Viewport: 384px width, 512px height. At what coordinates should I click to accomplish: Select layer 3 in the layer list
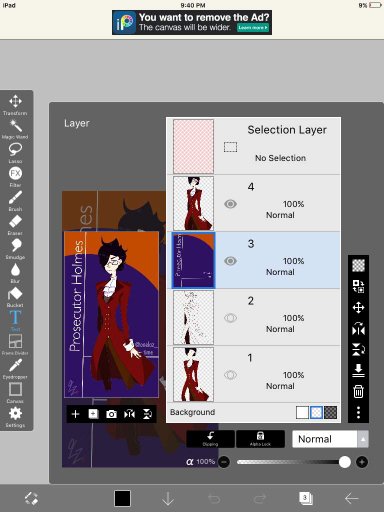click(253, 260)
